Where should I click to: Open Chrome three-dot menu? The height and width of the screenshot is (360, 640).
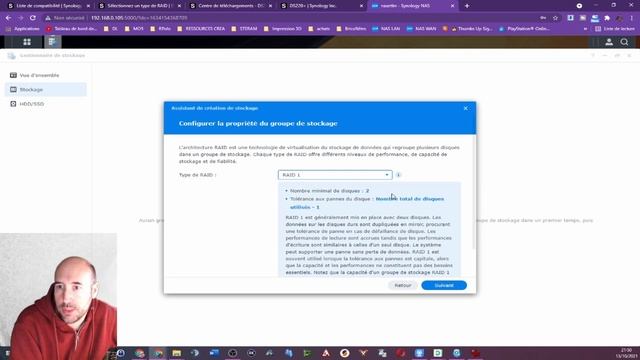[631, 18]
